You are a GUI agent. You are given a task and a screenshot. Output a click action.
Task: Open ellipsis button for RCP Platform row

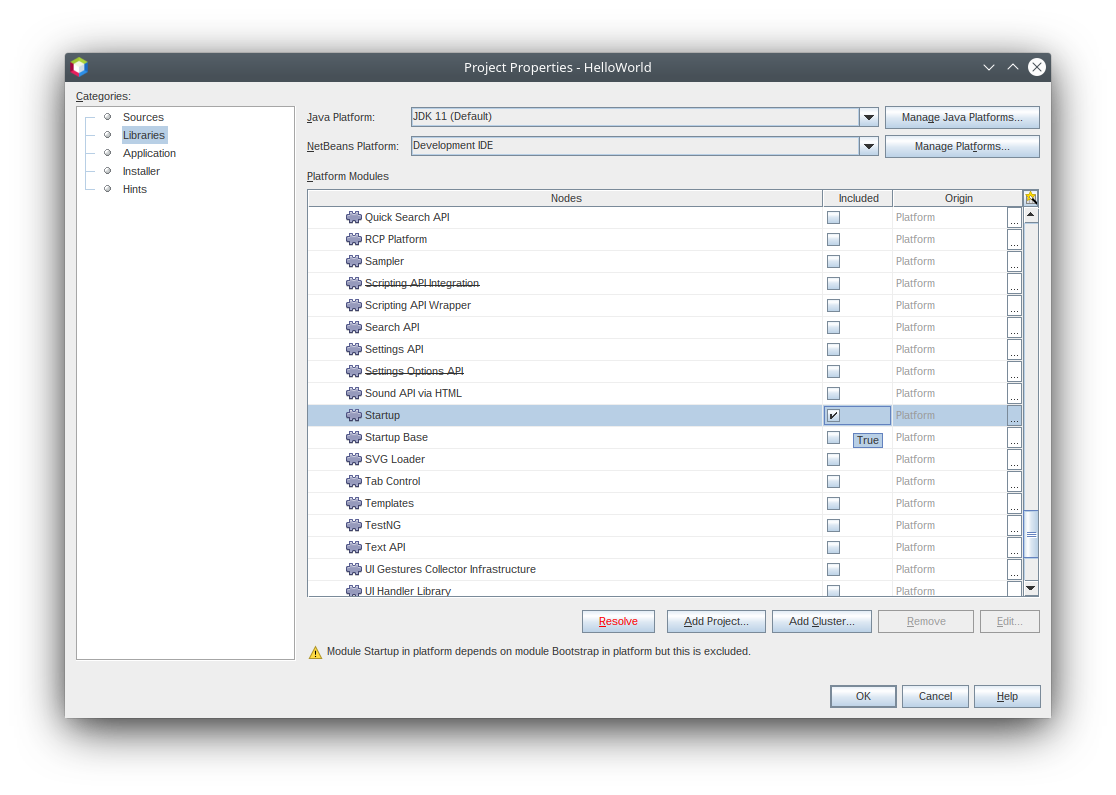click(1014, 240)
